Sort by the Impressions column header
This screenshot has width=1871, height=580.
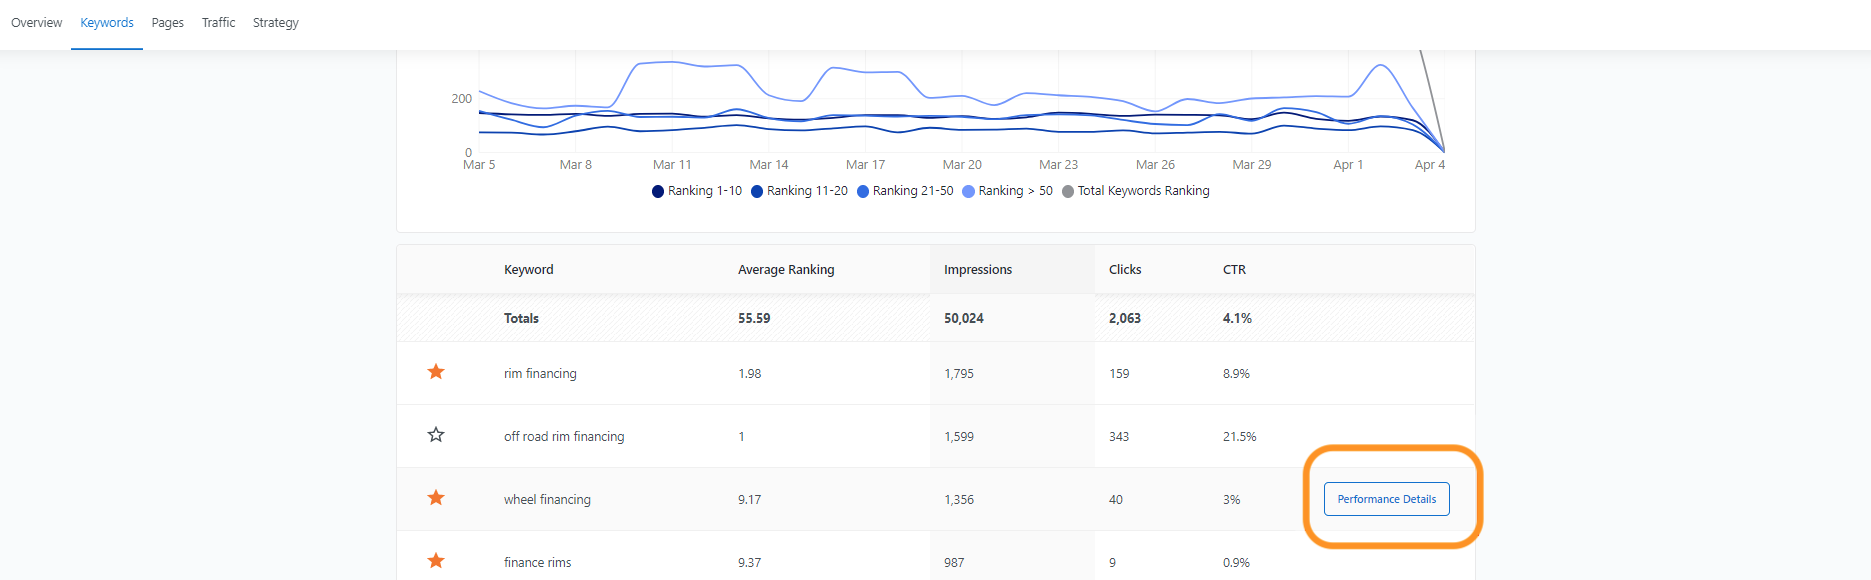click(978, 270)
